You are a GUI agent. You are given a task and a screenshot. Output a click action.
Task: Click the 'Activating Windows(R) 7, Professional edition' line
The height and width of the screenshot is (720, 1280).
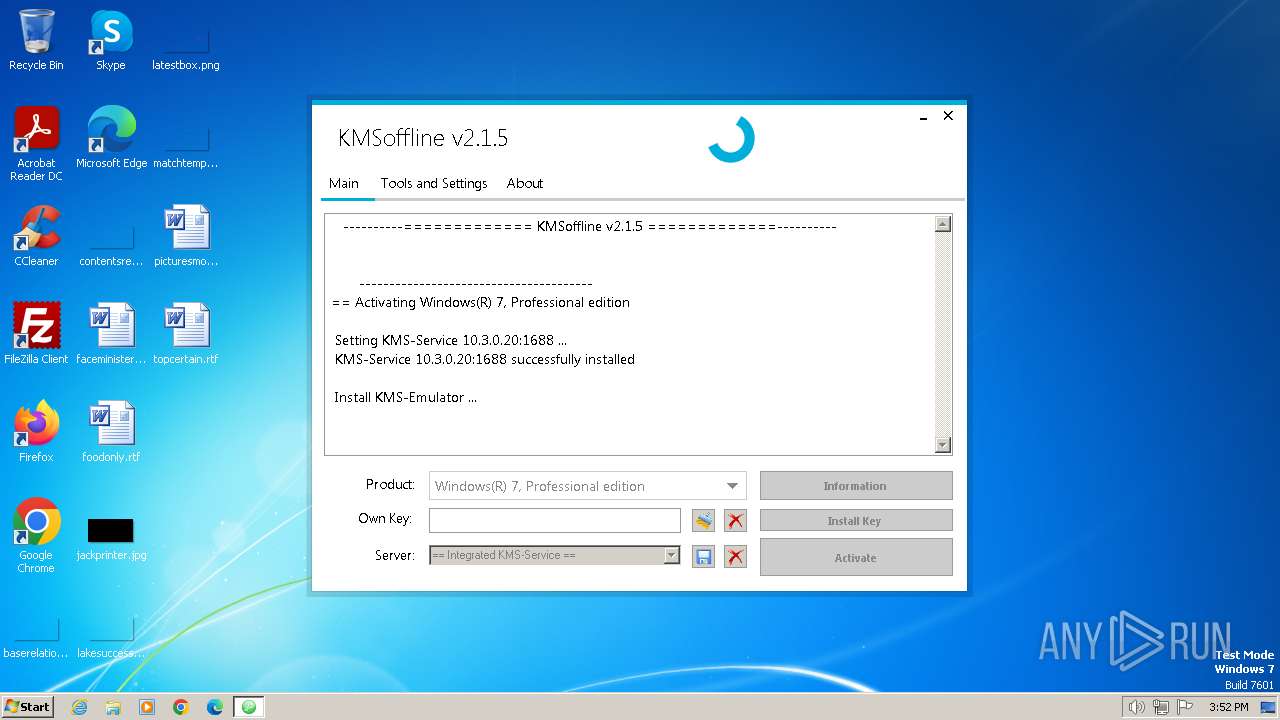click(x=481, y=302)
